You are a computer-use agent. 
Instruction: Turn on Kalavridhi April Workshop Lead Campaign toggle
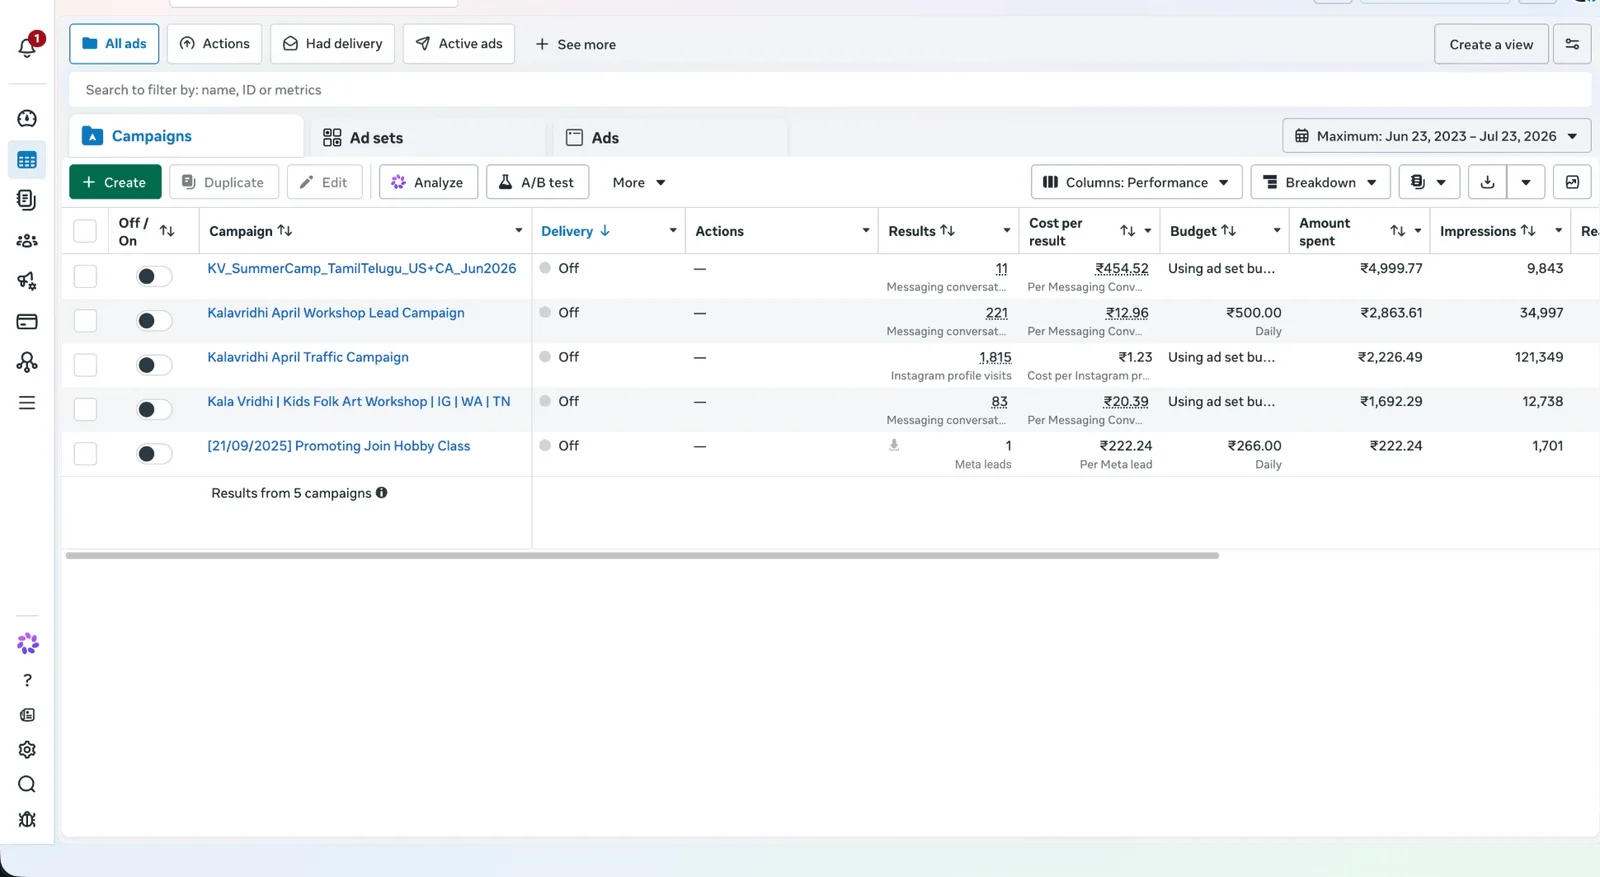tap(153, 321)
